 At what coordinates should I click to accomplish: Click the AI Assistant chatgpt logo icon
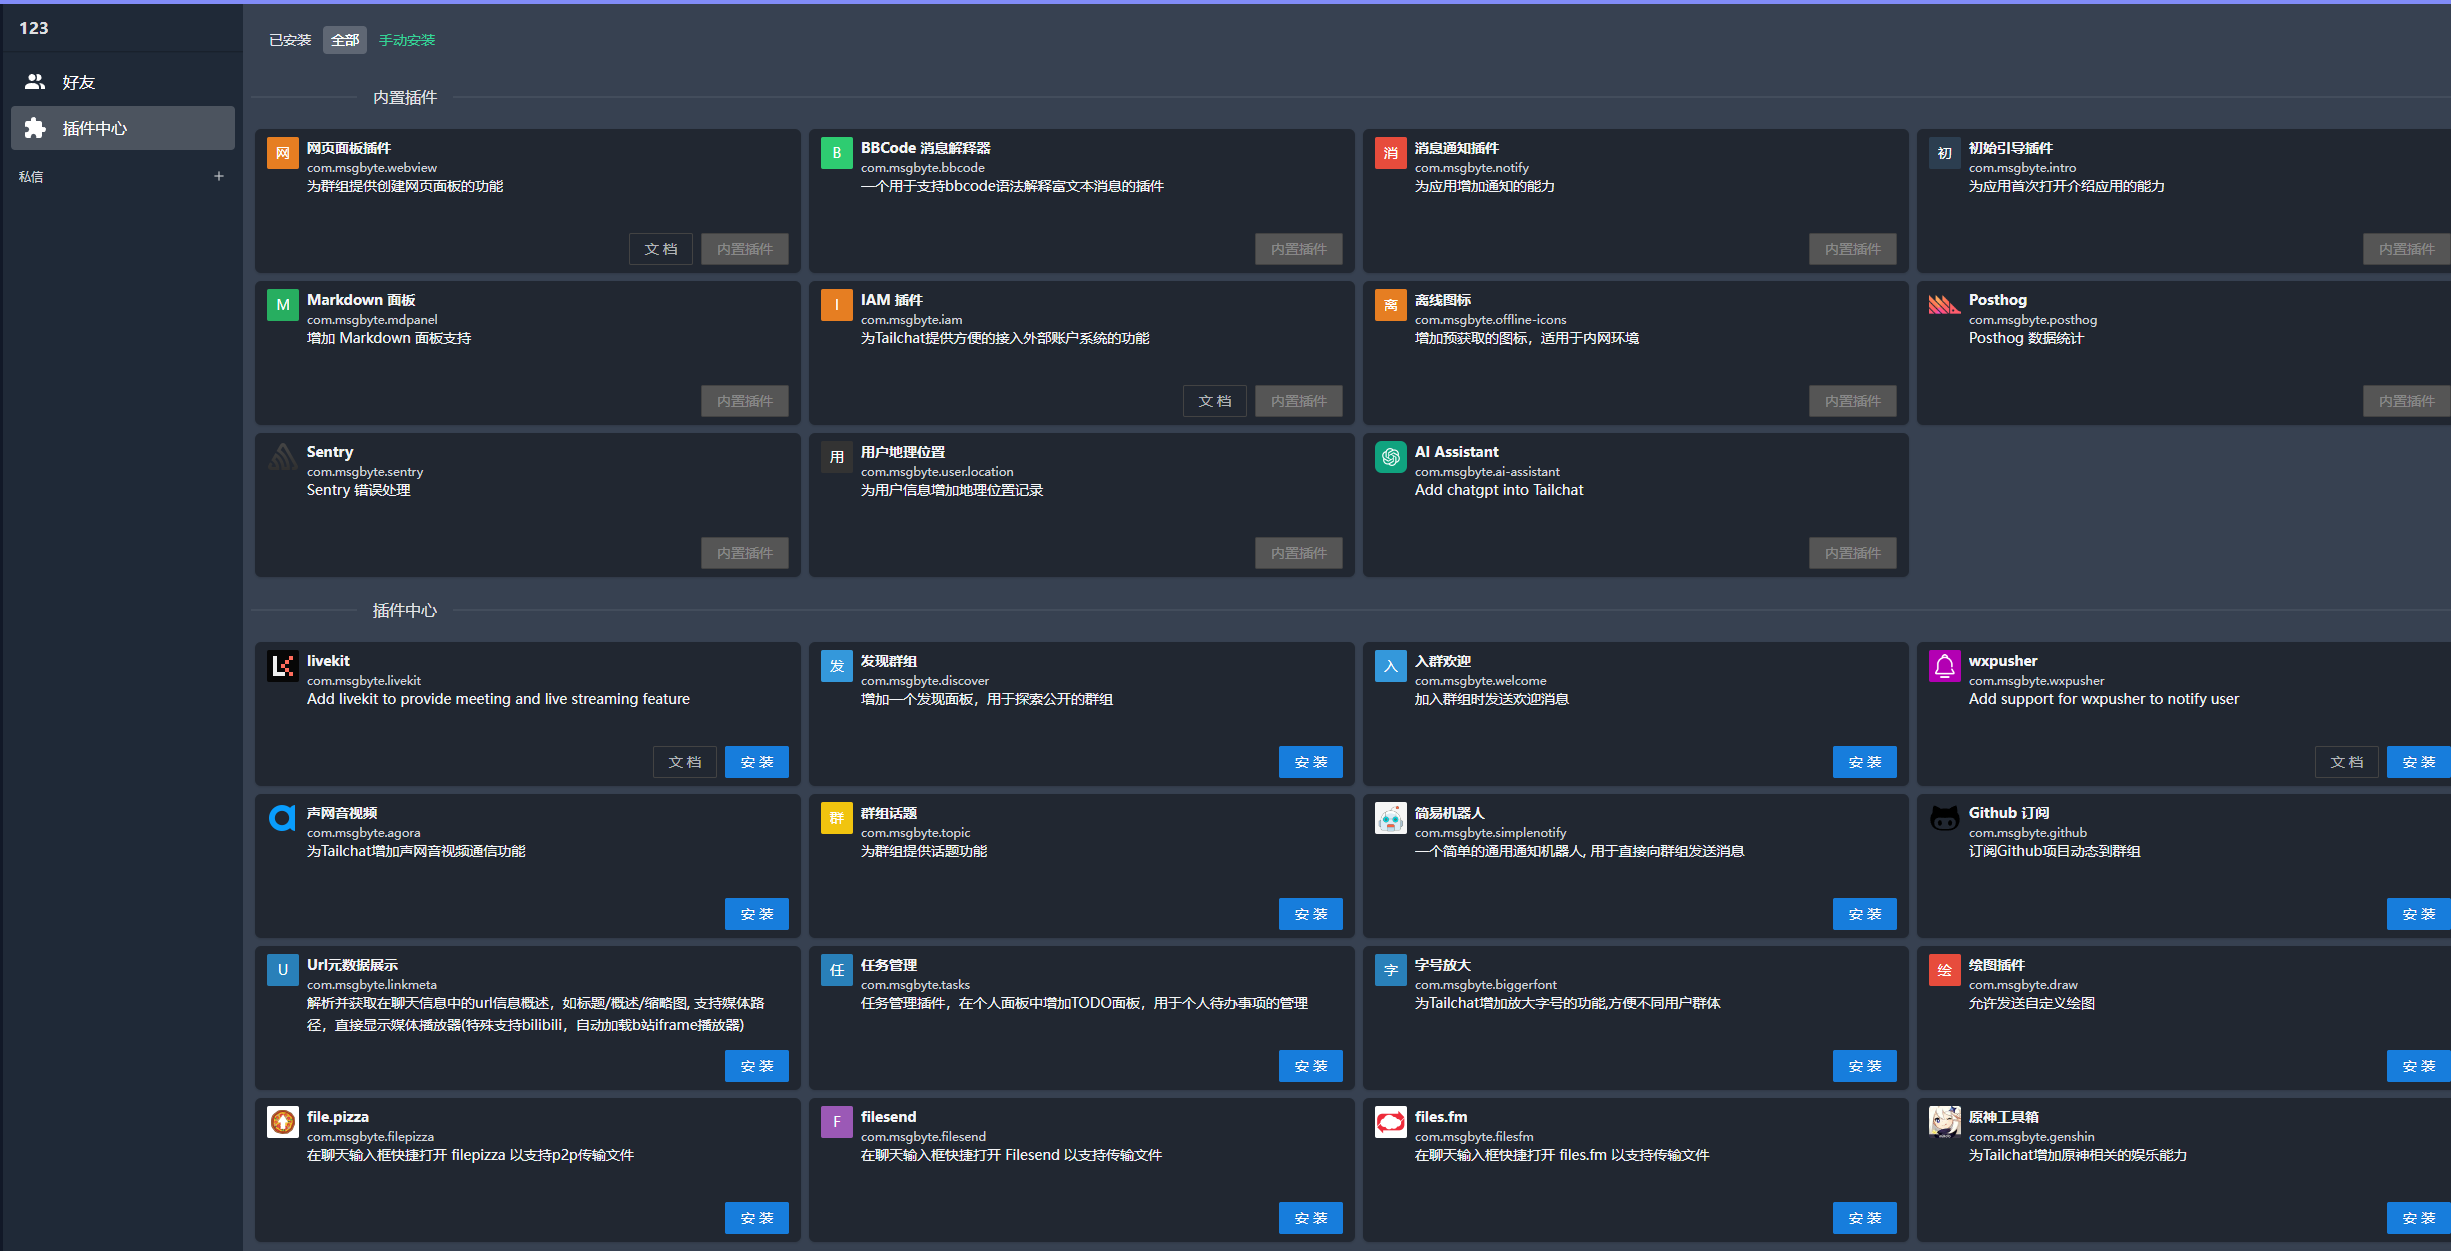pos(1390,457)
